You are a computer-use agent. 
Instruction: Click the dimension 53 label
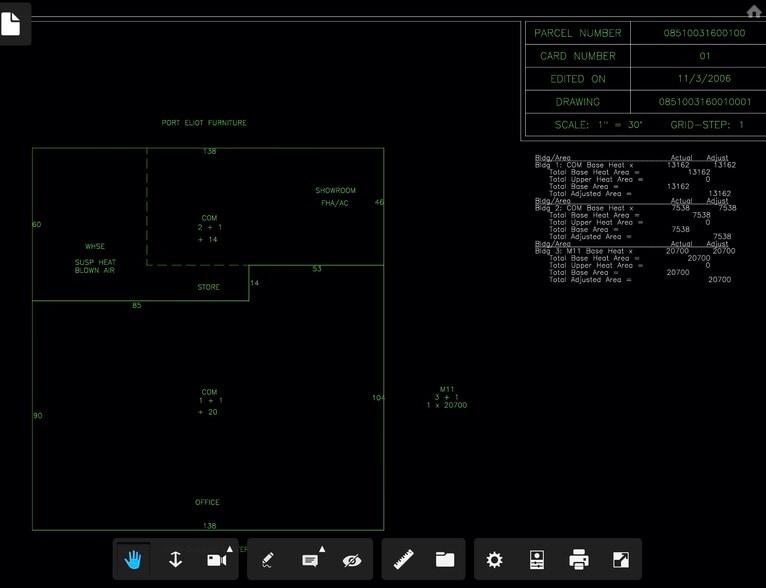(317, 269)
